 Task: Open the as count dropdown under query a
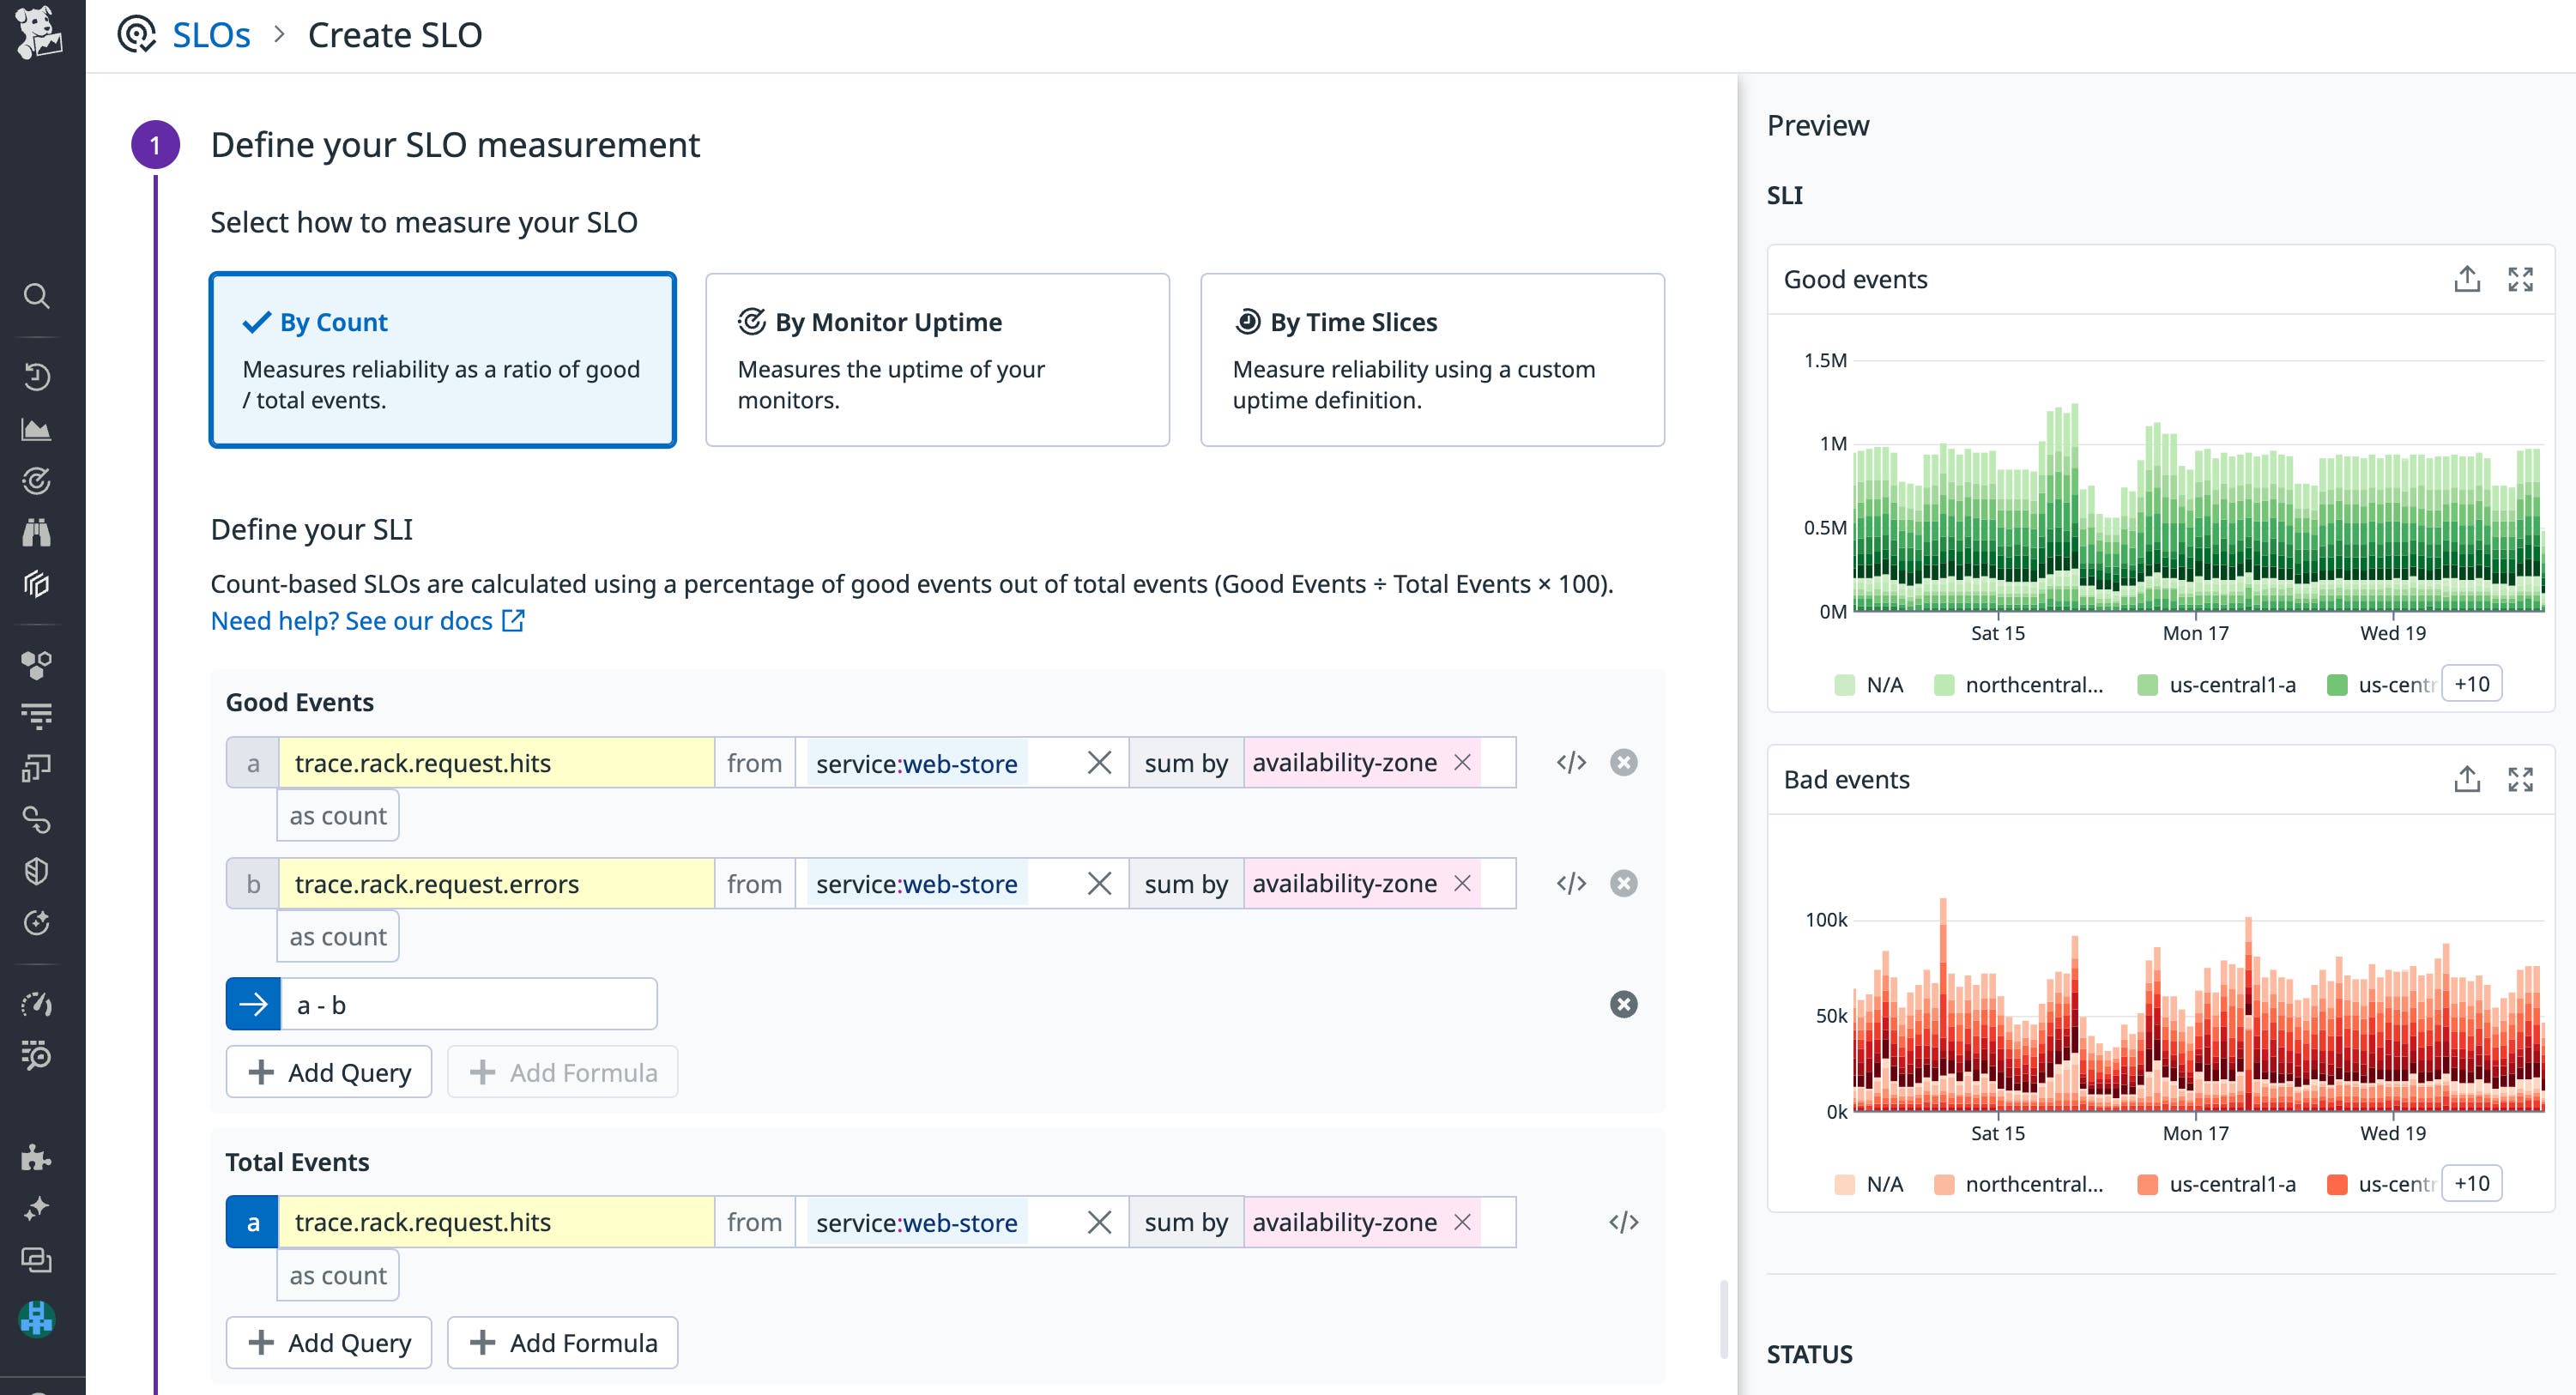click(337, 815)
